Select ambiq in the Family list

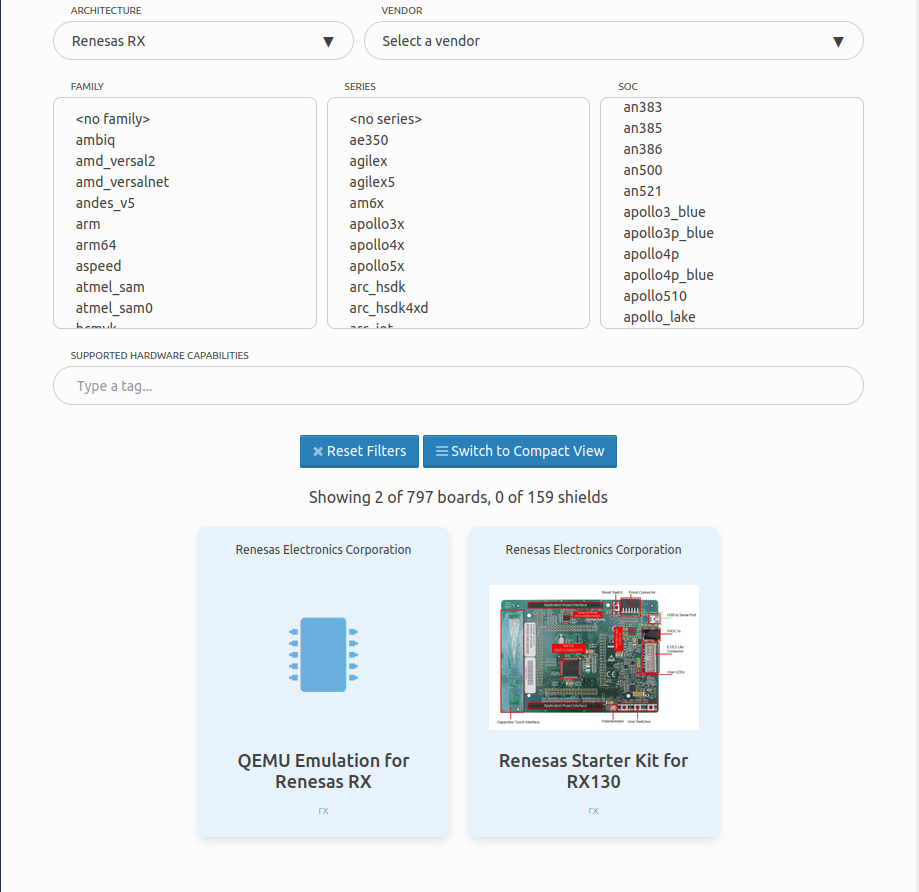95,140
